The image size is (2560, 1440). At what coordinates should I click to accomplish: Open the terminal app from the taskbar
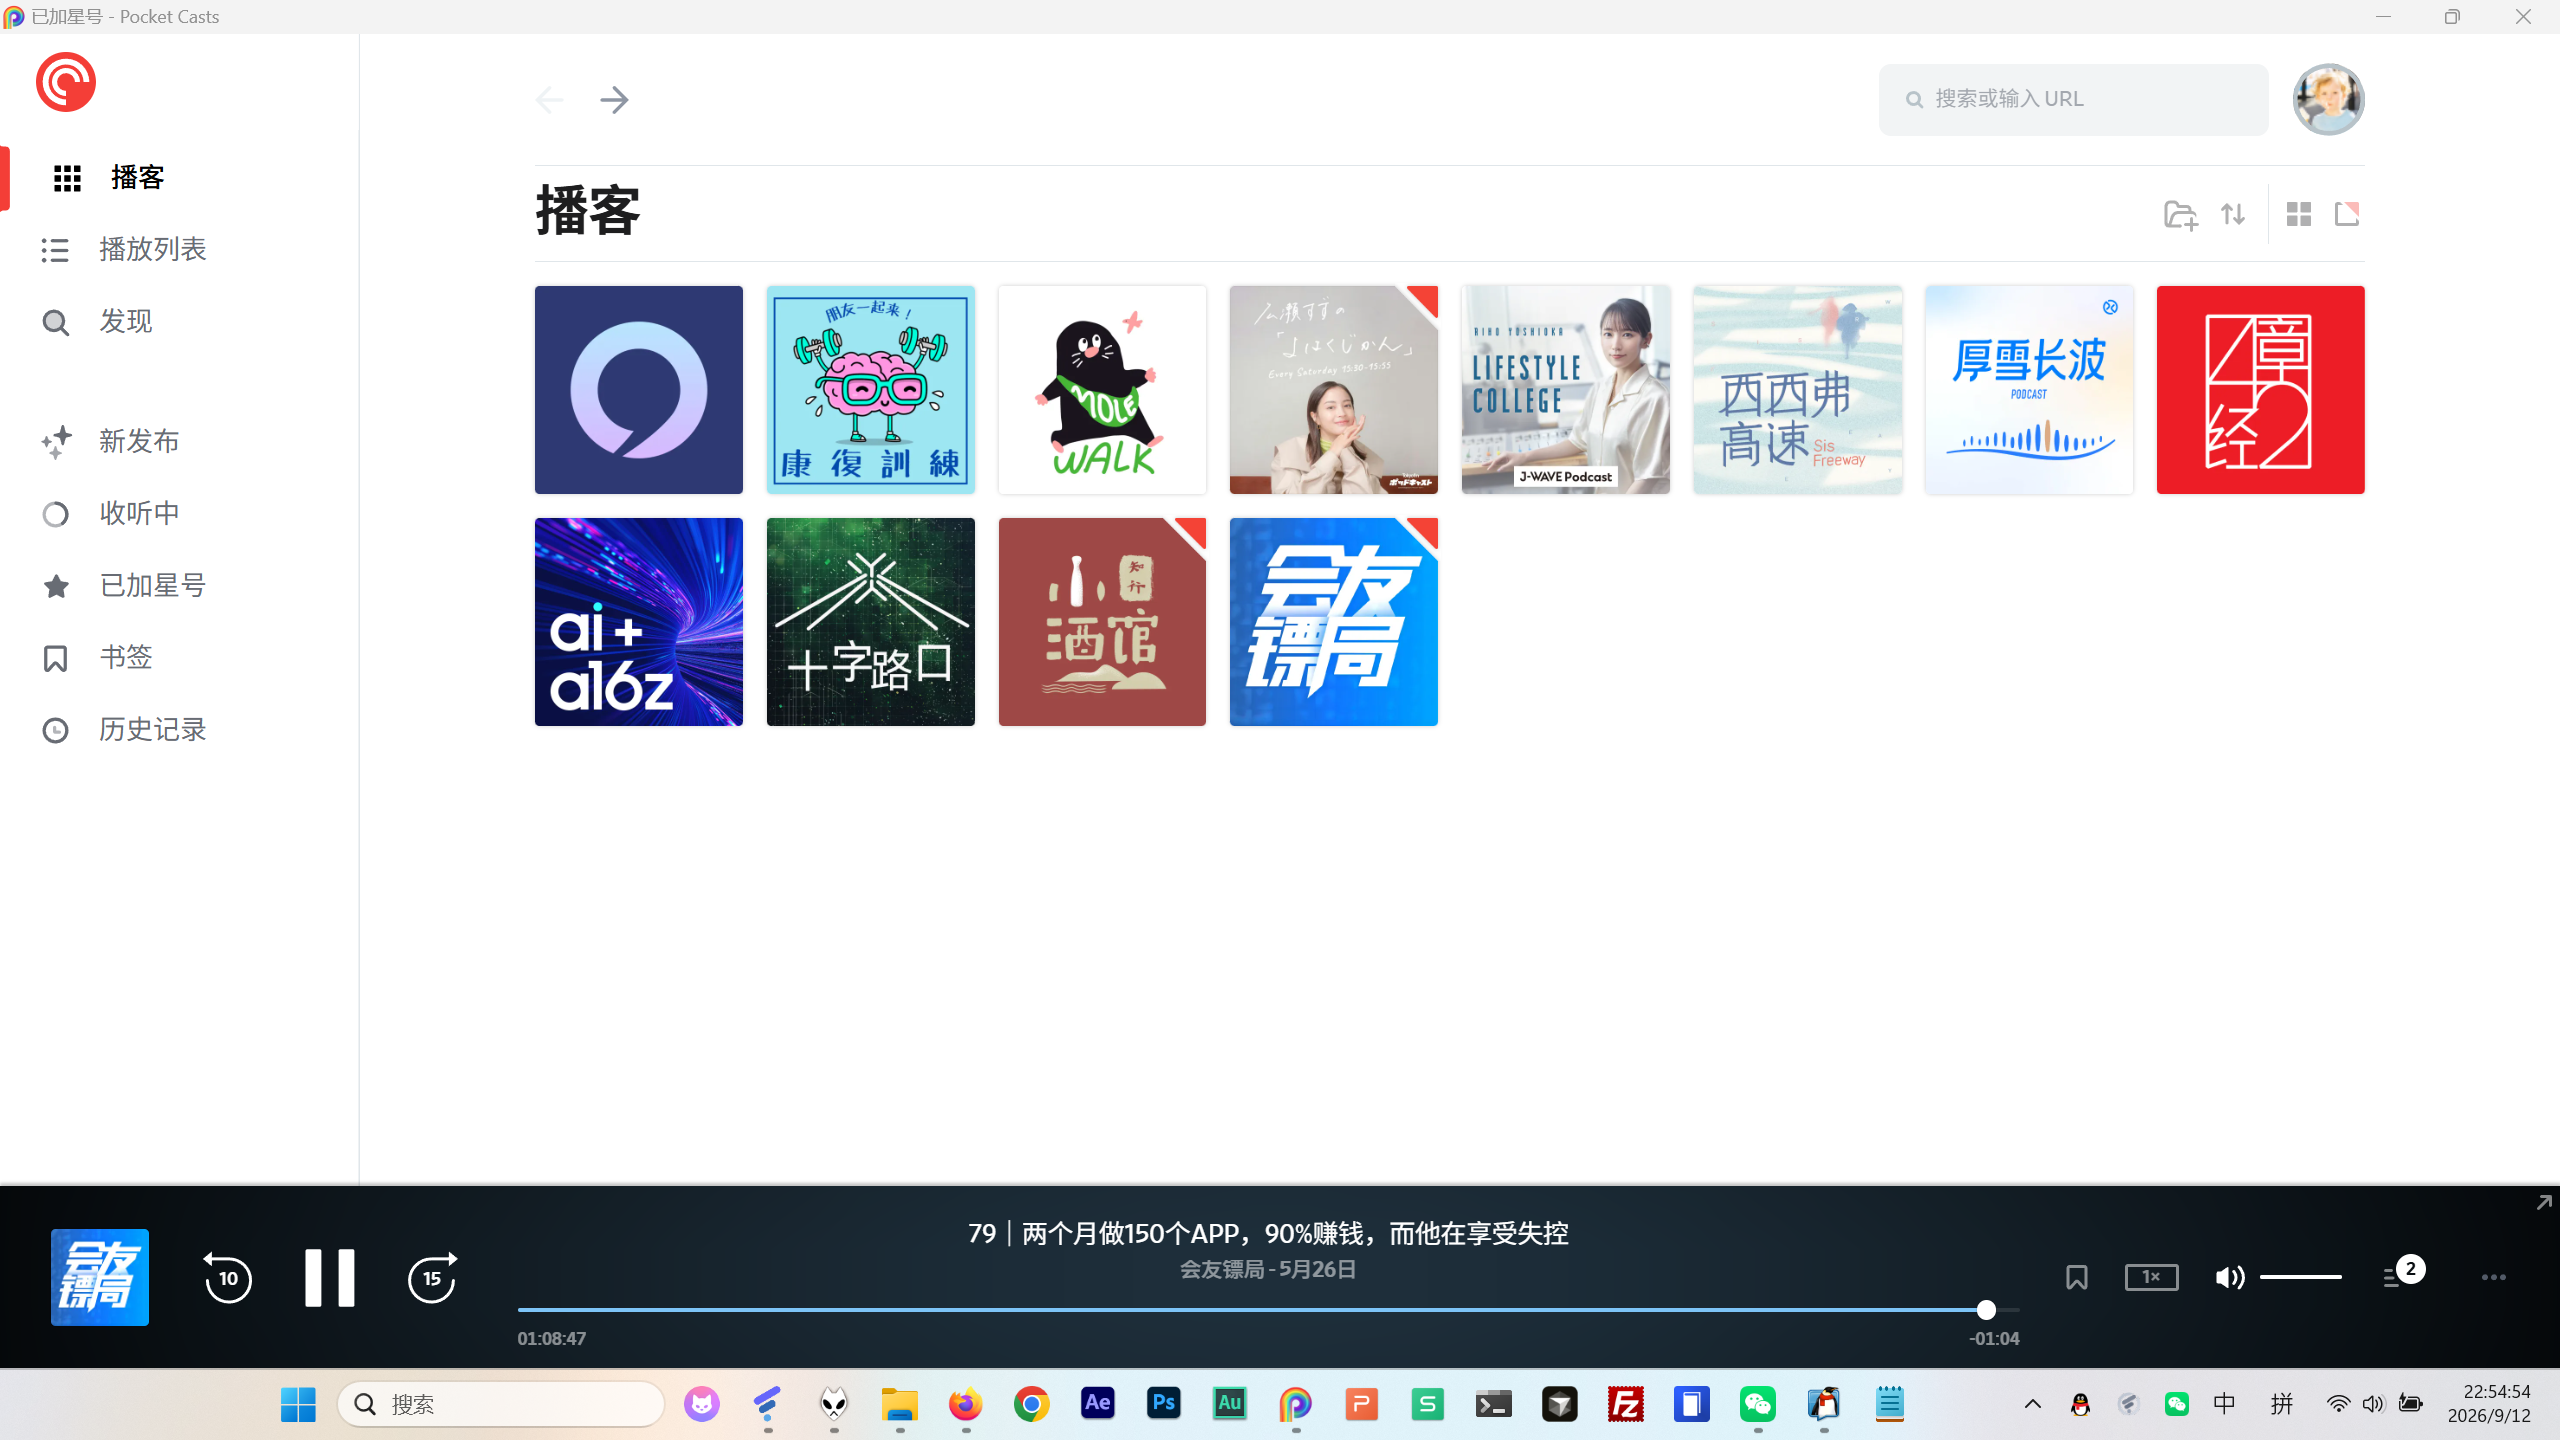1493,1405
